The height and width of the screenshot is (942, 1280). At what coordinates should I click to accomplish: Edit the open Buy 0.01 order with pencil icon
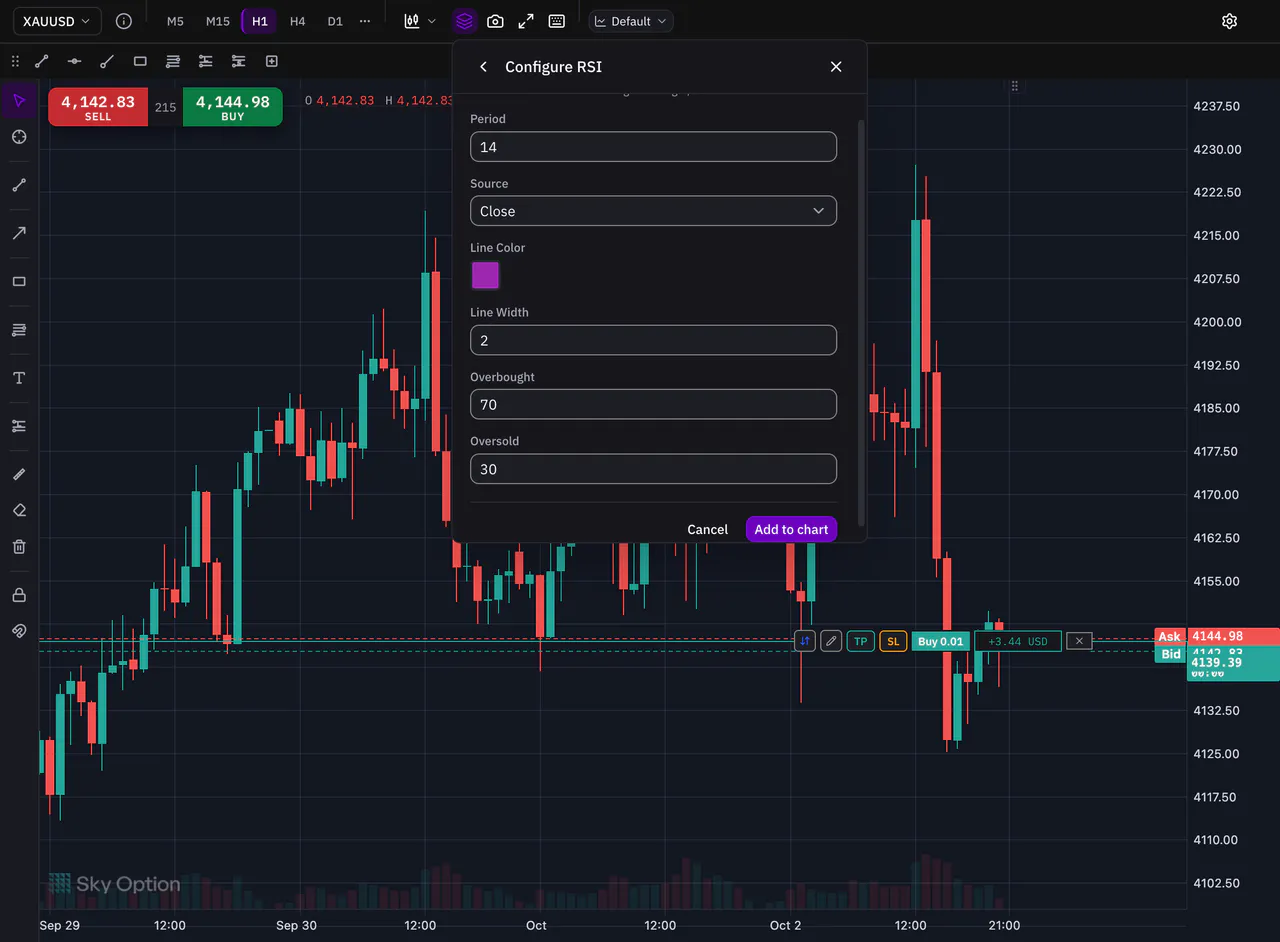tap(831, 641)
